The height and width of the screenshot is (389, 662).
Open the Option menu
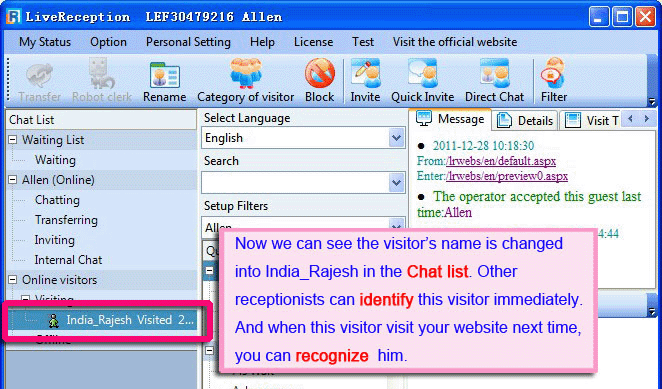(108, 42)
